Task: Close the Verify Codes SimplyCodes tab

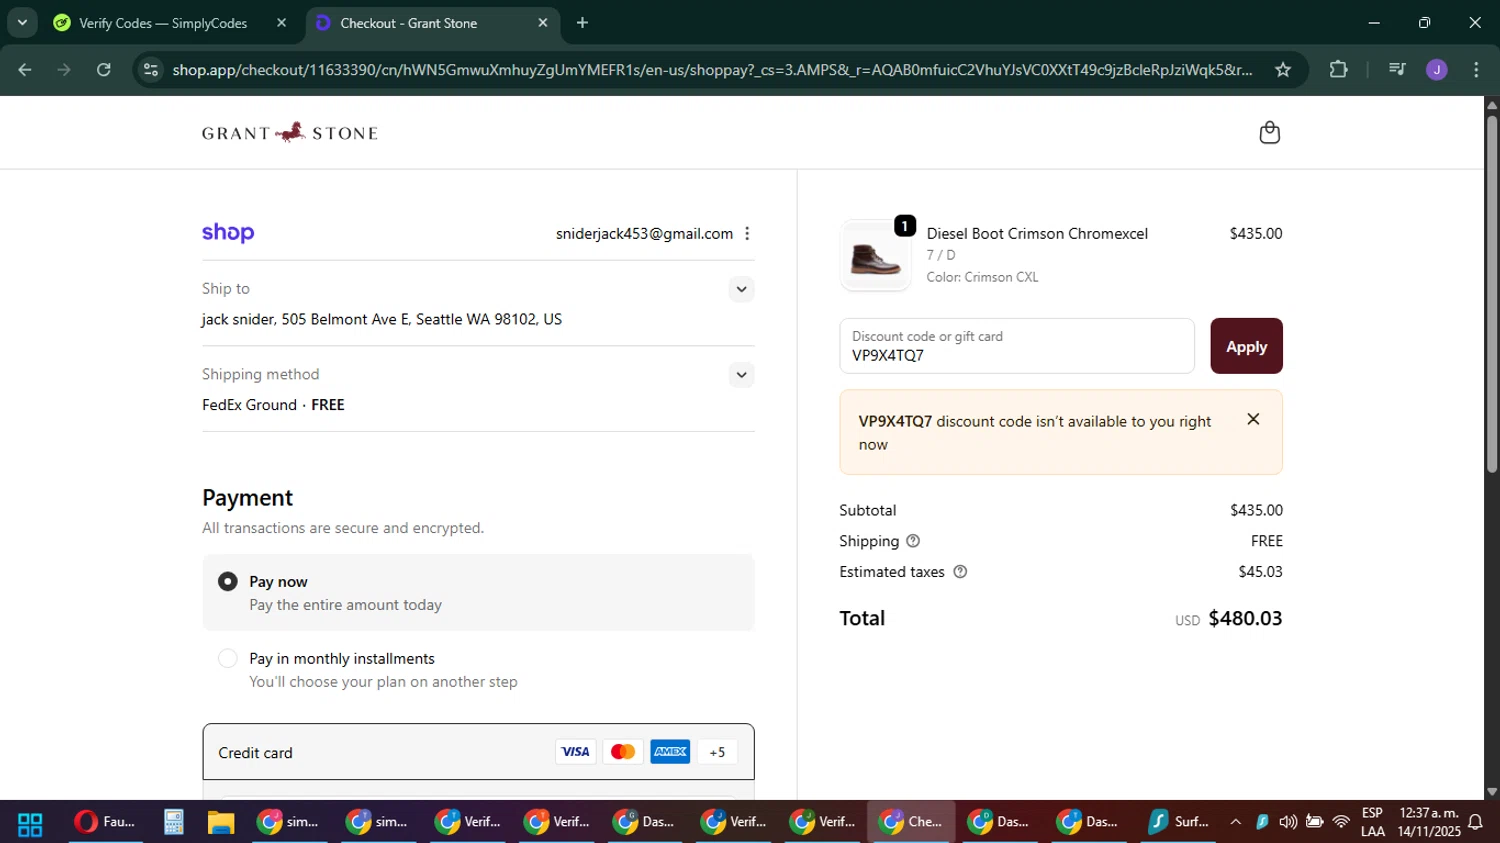Action: coord(281,23)
